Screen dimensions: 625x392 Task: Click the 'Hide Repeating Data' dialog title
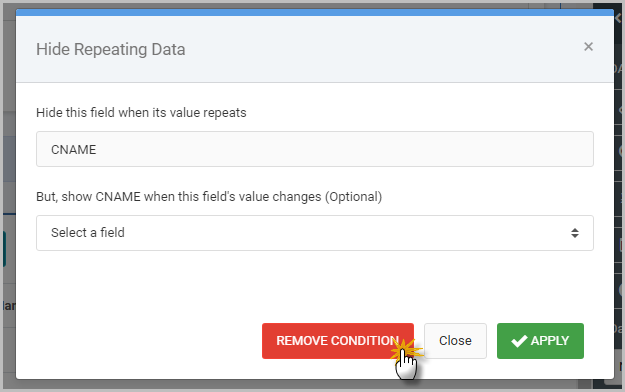[x=111, y=49]
